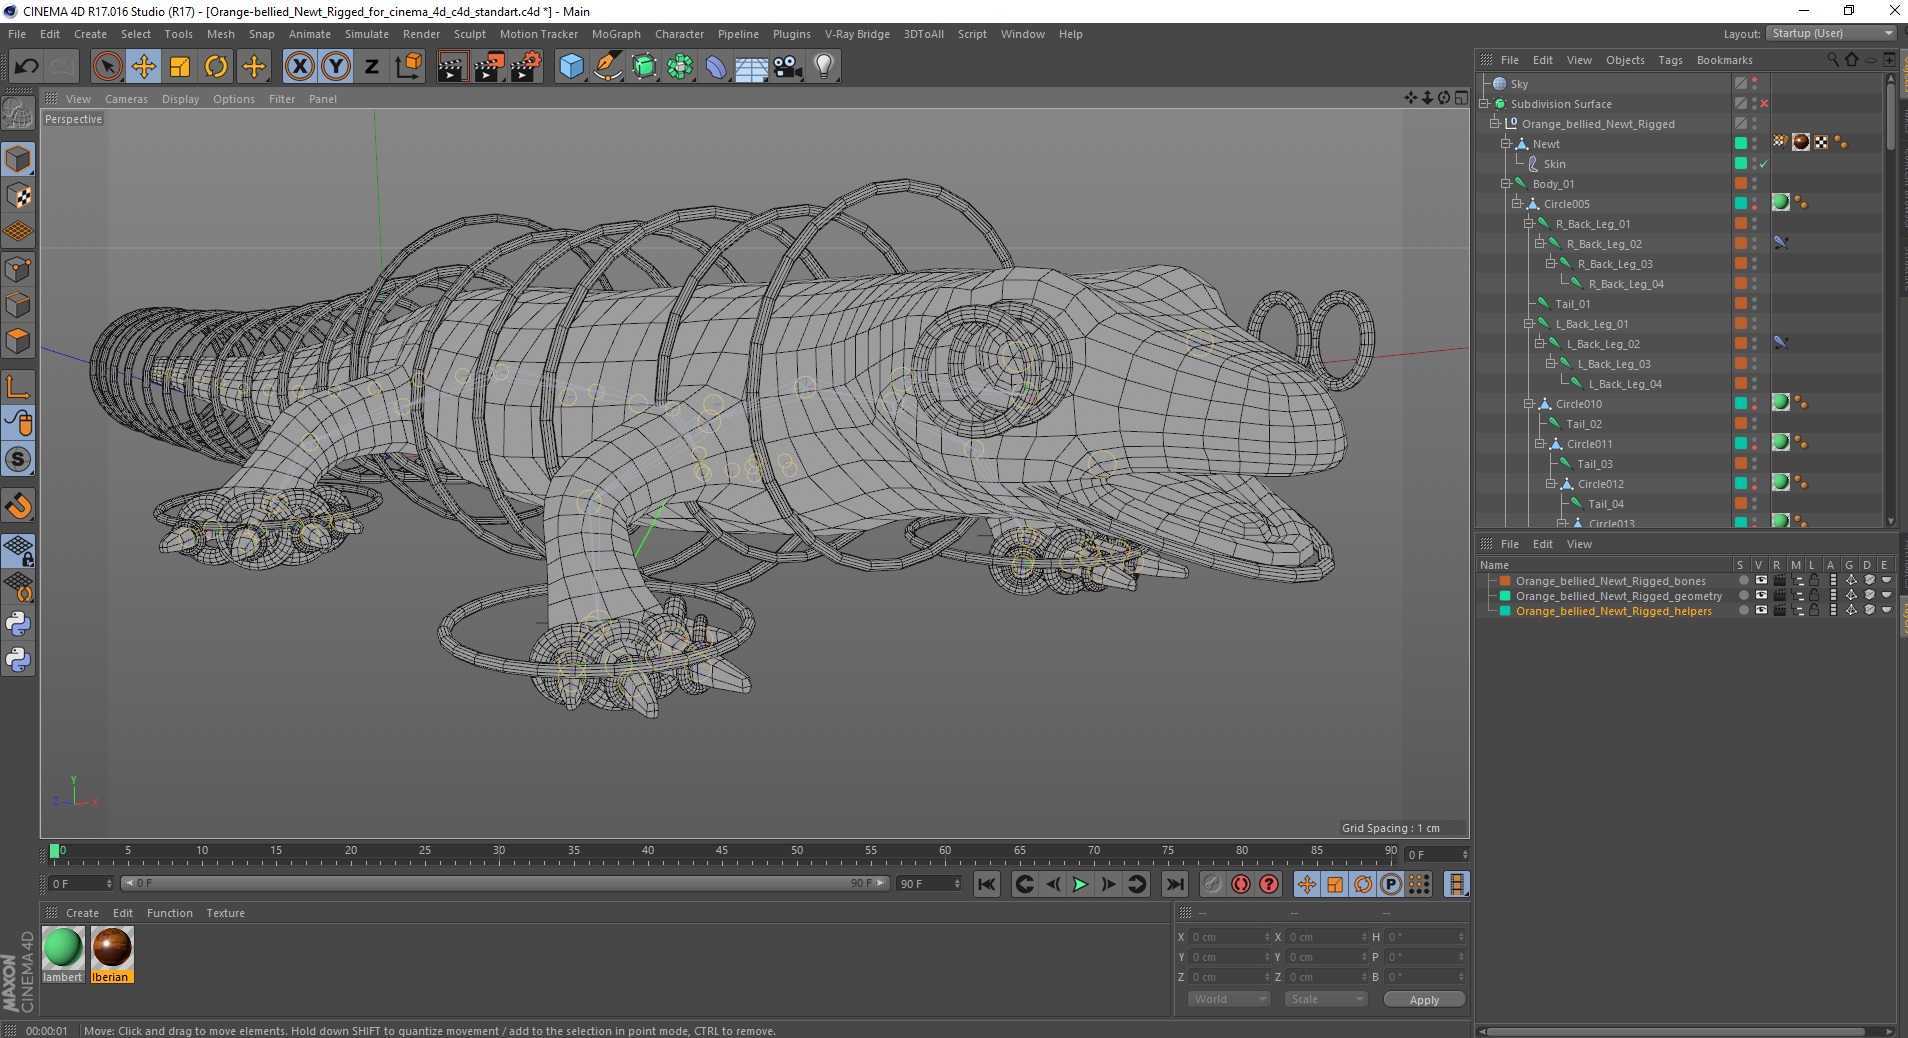Toggle Z axis lock

click(372, 67)
